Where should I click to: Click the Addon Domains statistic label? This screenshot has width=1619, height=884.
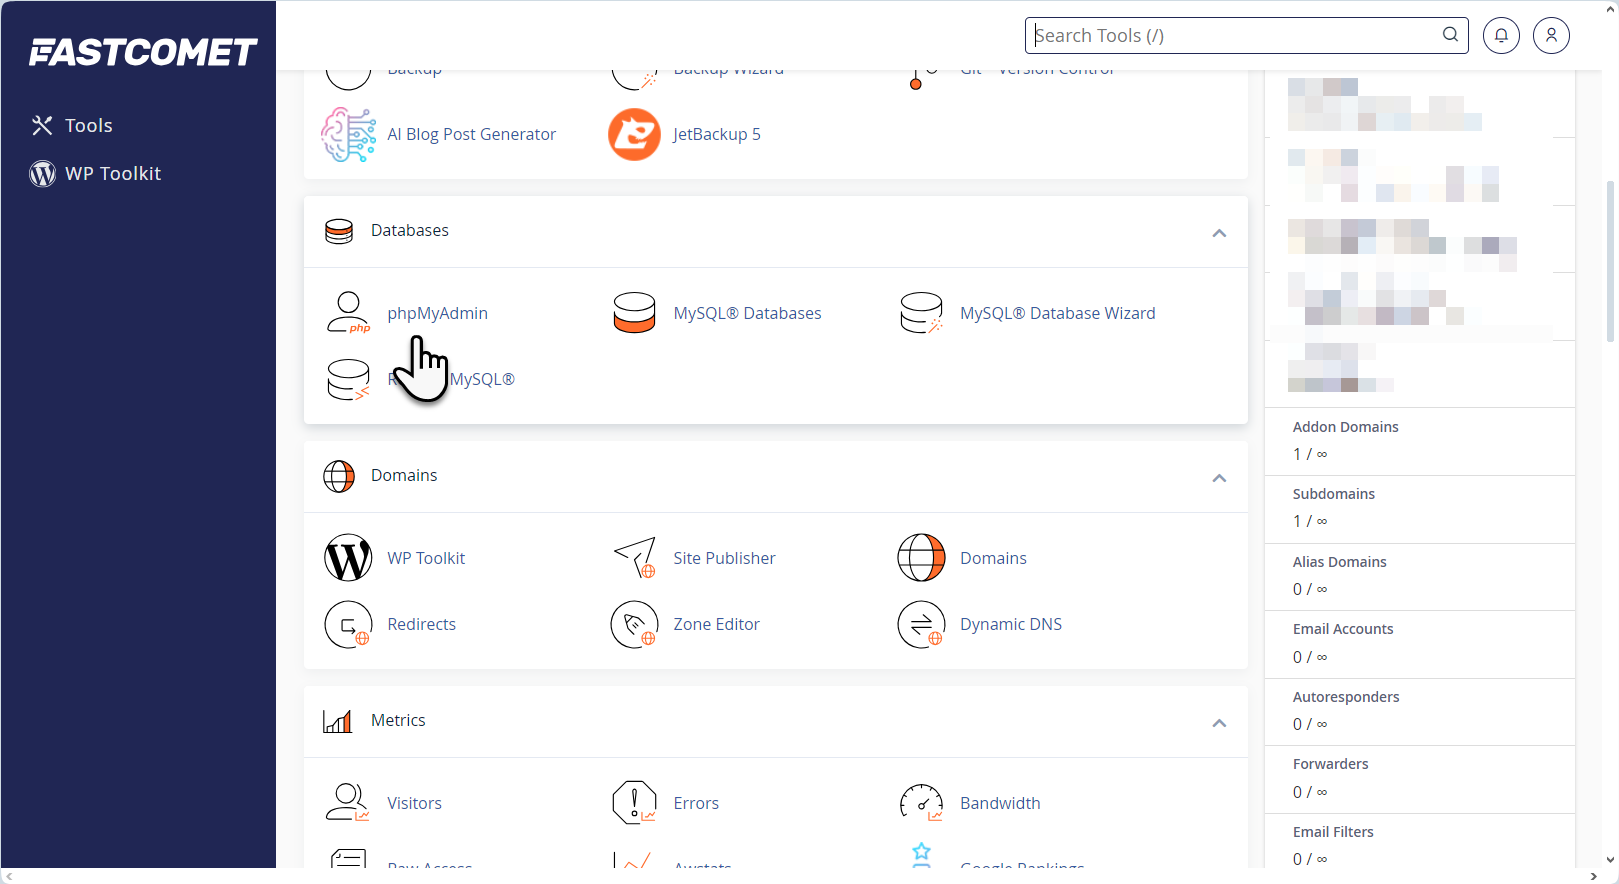(1345, 427)
